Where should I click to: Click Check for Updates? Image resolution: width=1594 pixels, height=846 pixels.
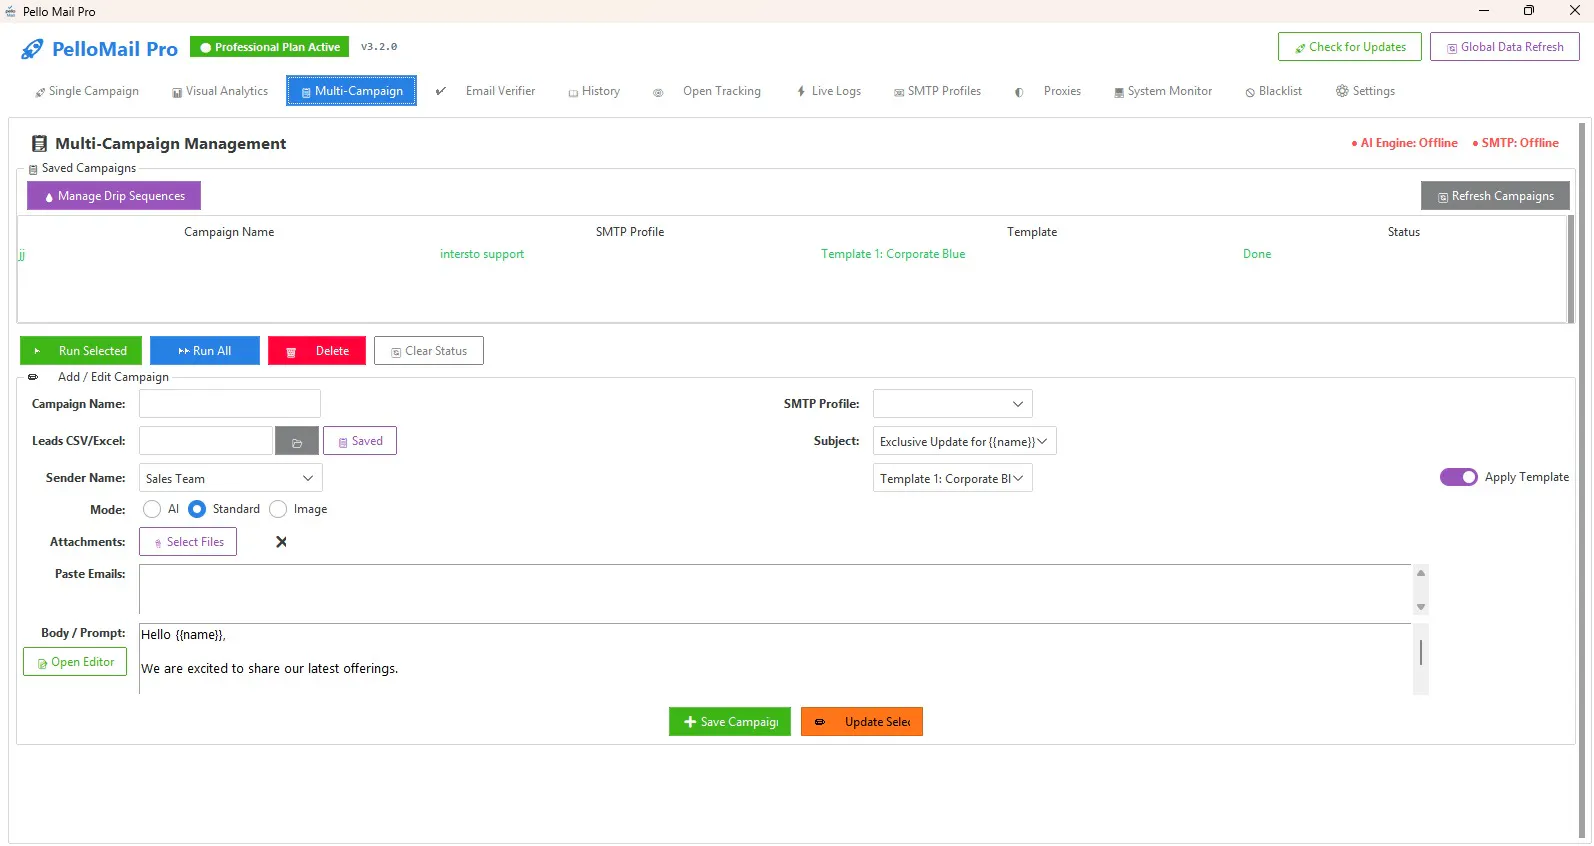(1350, 47)
